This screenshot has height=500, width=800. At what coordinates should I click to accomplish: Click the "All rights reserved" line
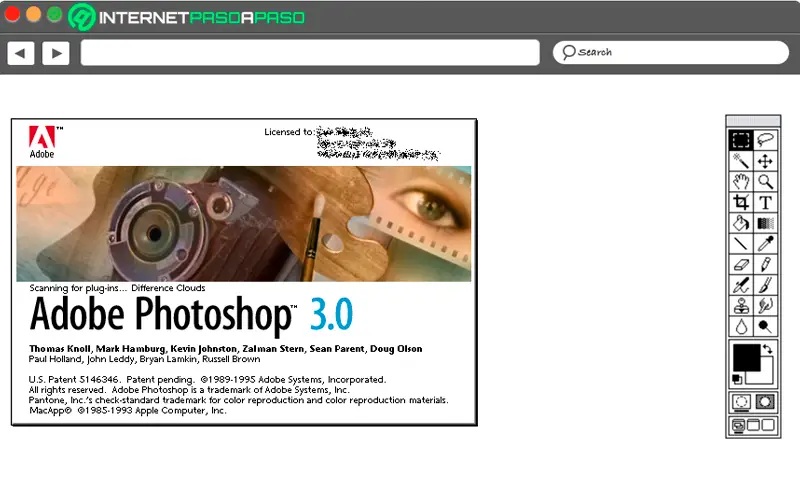coord(189,390)
